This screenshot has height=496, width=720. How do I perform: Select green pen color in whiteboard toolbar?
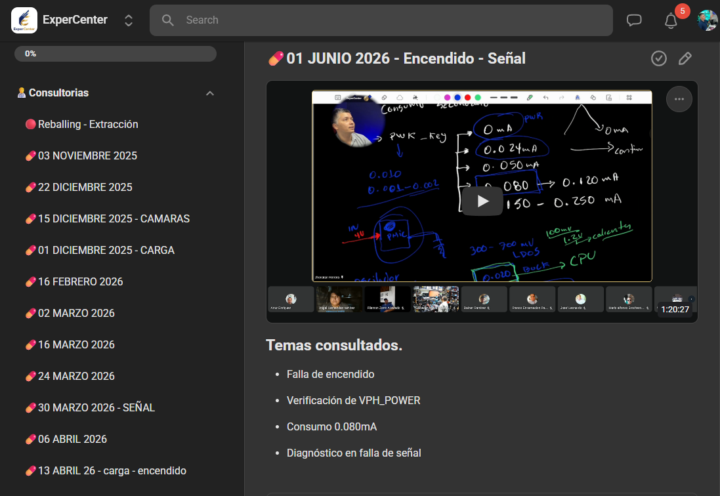click(478, 97)
